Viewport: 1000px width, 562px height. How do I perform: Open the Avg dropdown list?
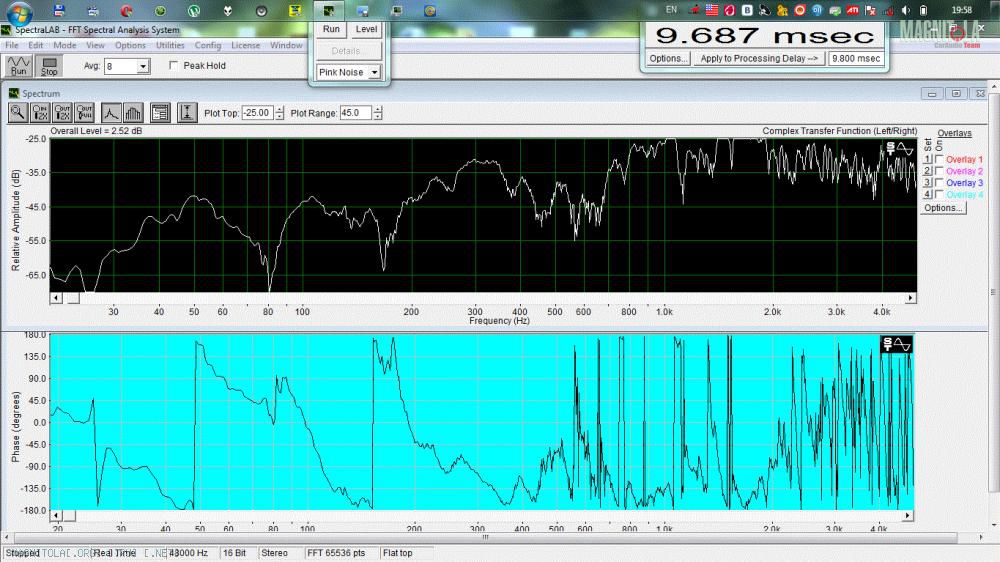[143, 66]
